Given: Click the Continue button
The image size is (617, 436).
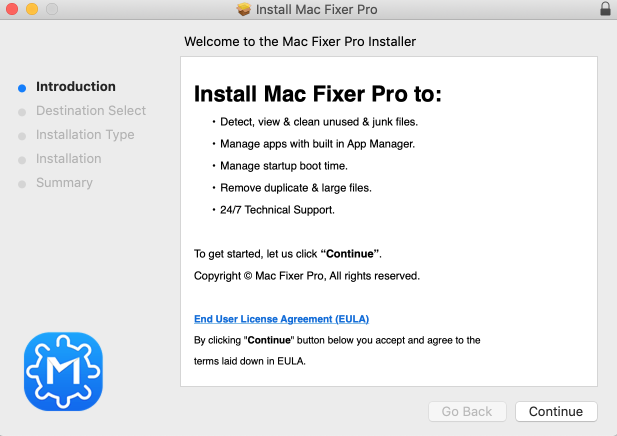Looking at the screenshot, I should (x=556, y=411).
